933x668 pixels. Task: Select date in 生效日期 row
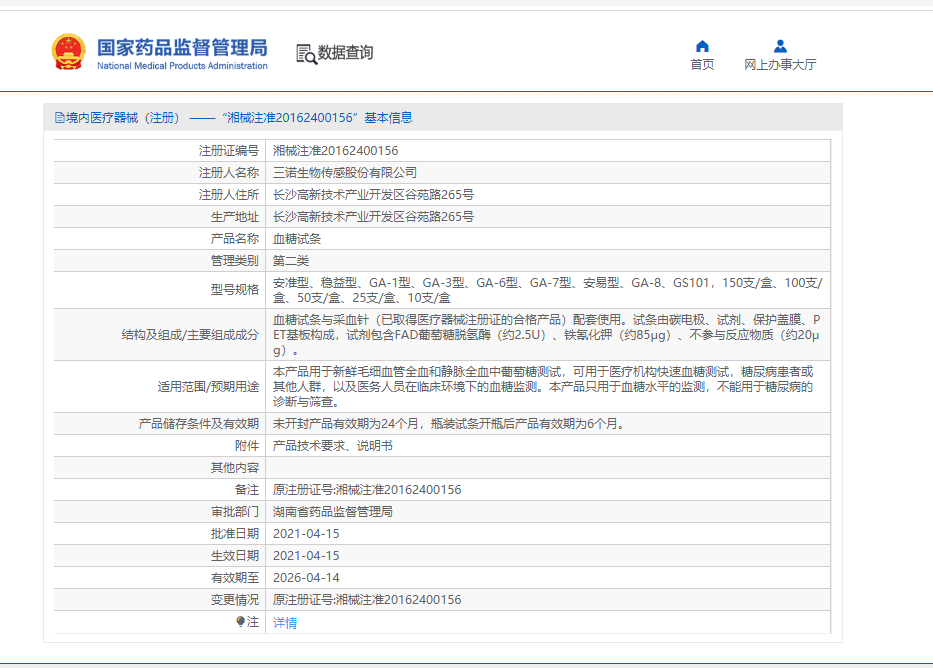[x=306, y=556]
